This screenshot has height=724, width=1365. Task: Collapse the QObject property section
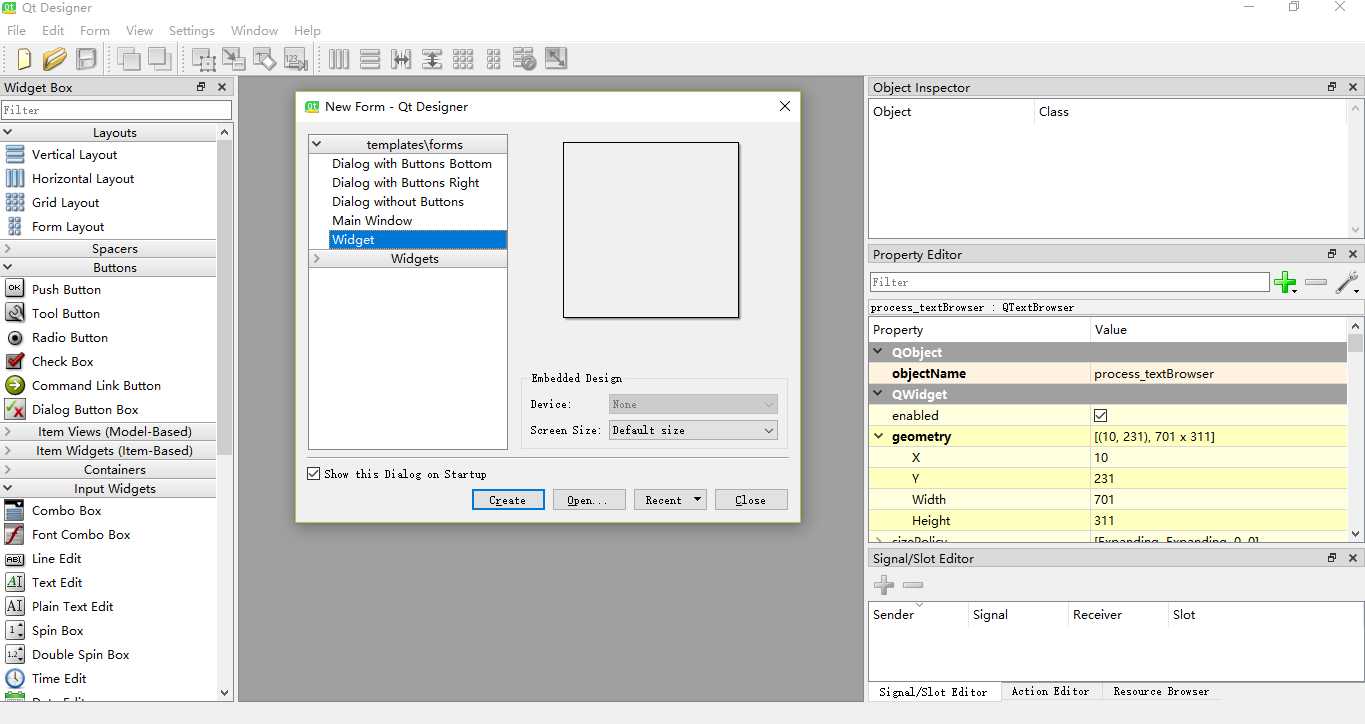(x=879, y=352)
